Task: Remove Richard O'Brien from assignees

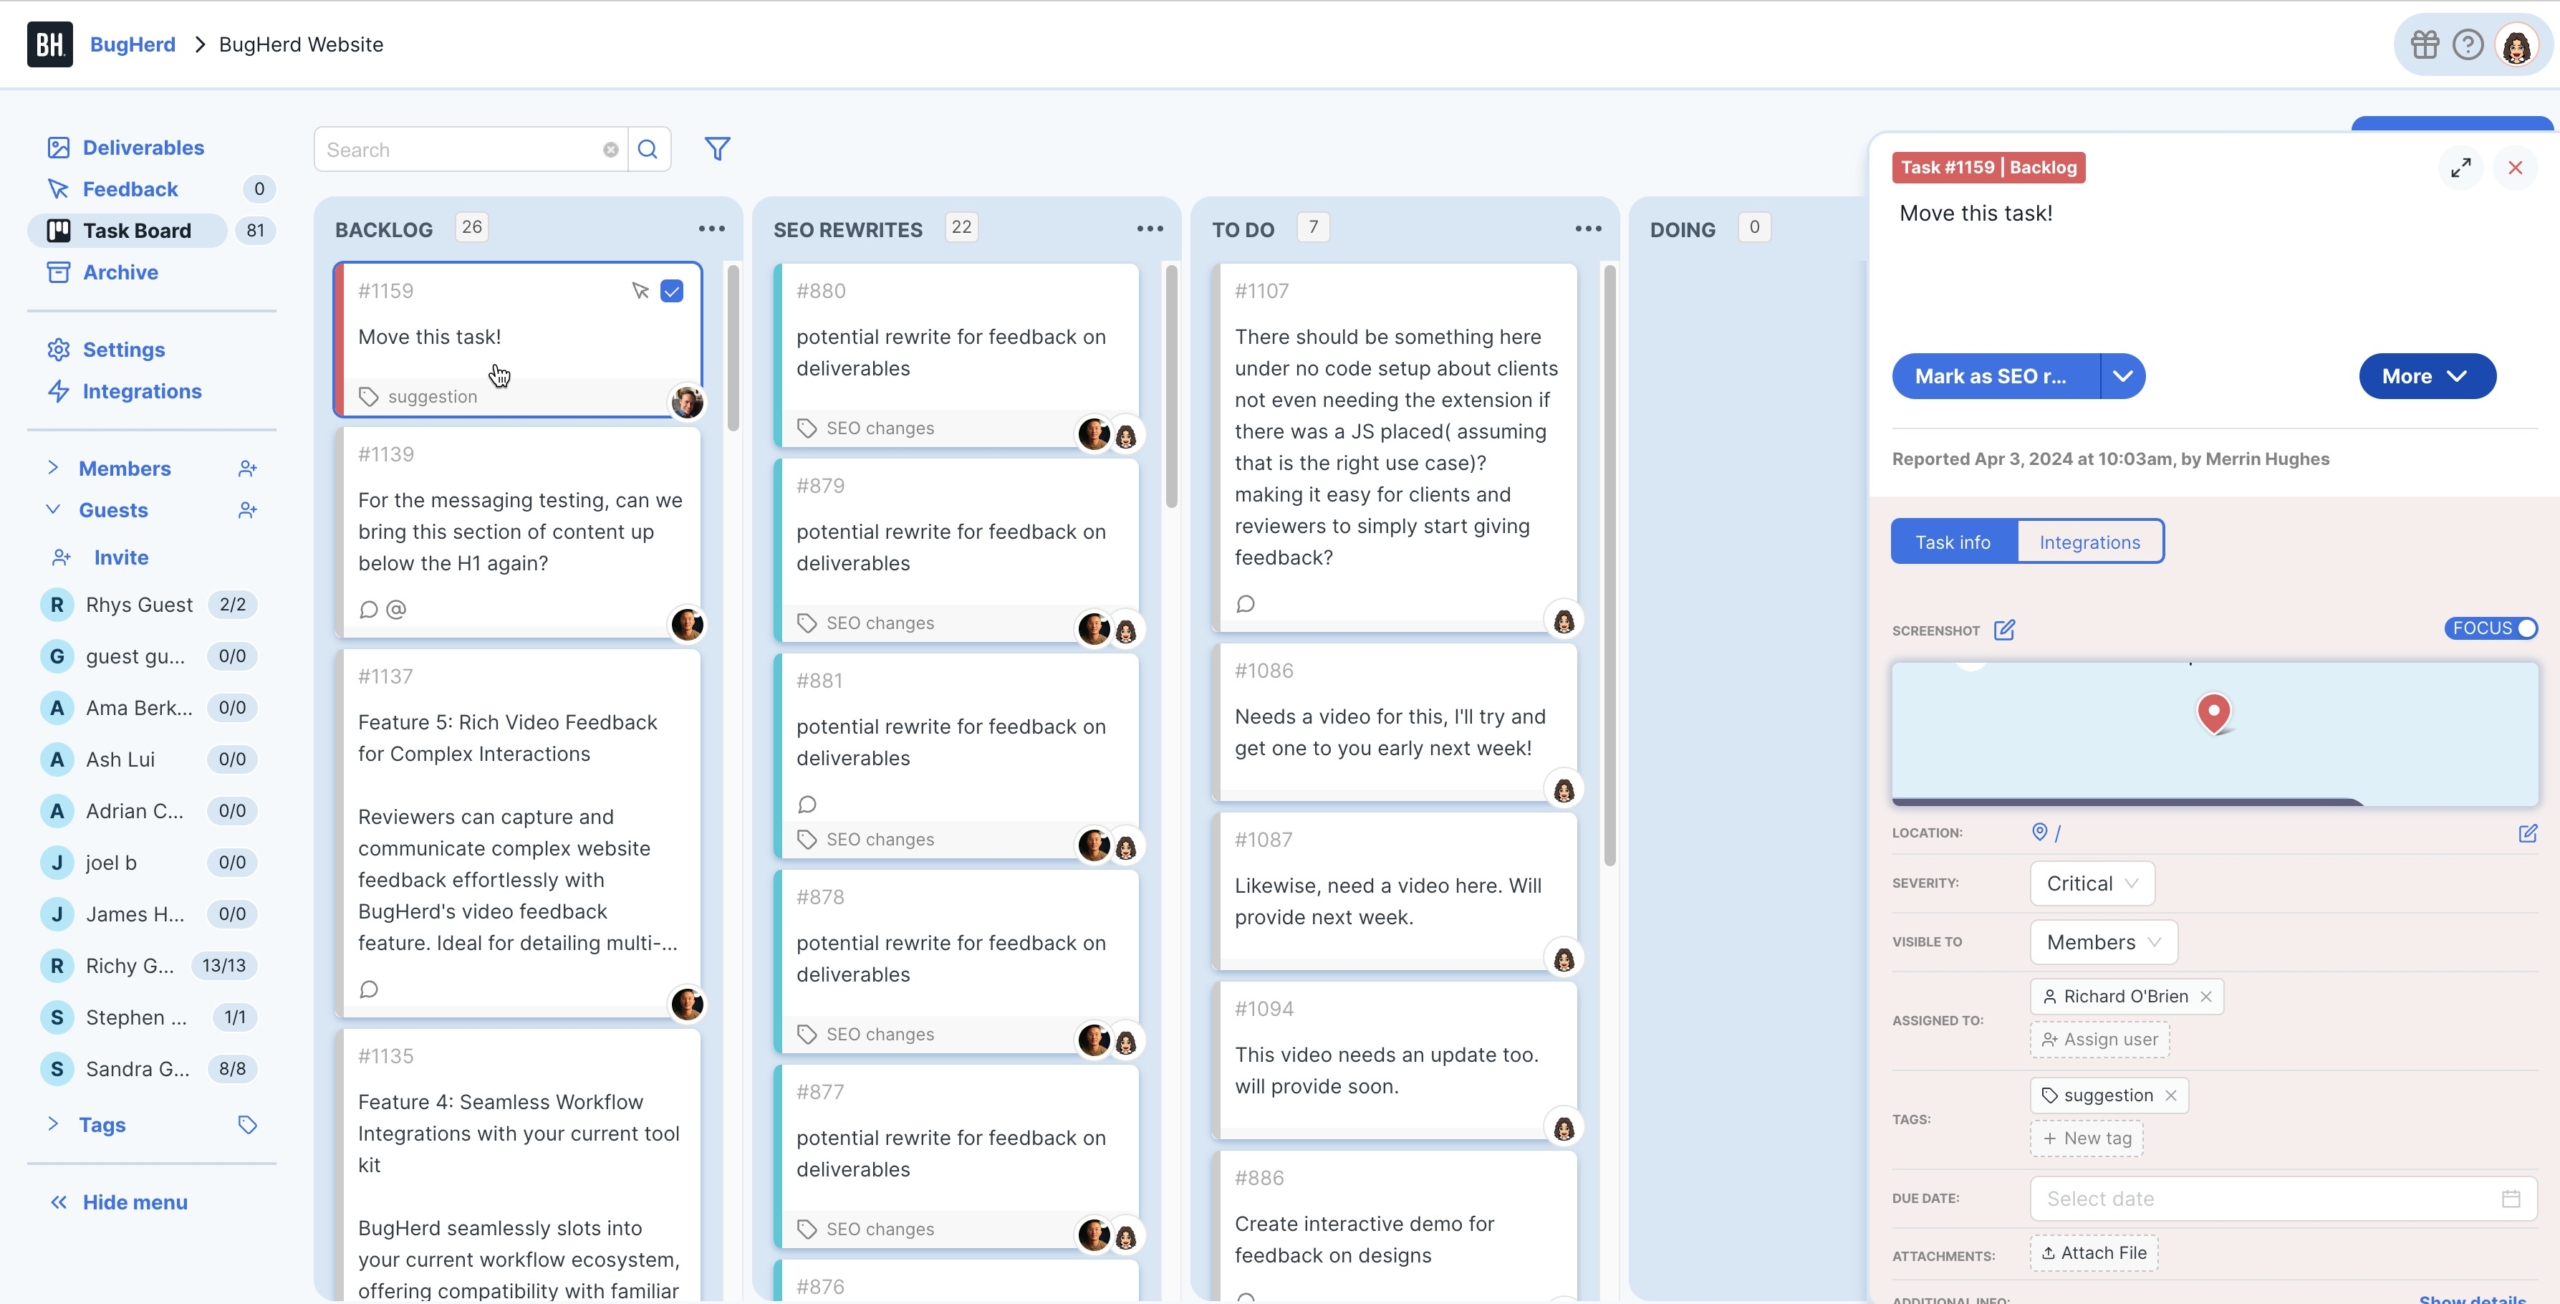Action: tap(2206, 997)
